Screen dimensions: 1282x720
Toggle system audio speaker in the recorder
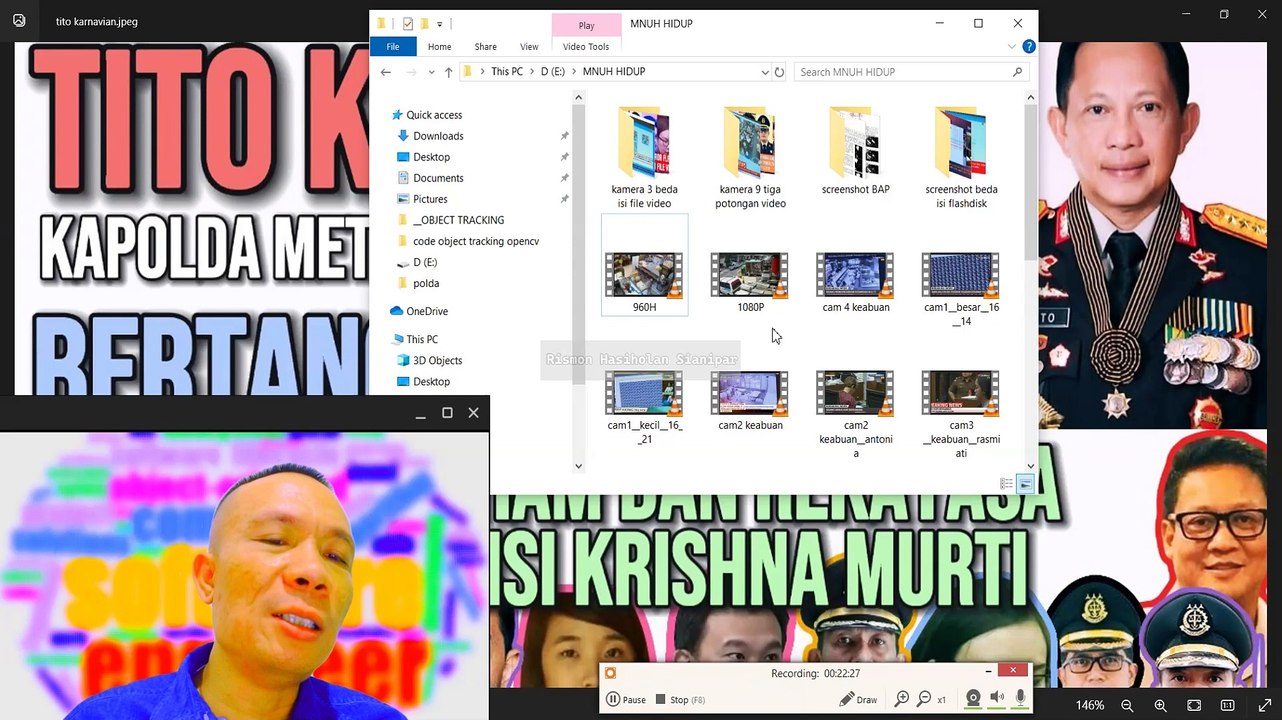click(997, 698)
